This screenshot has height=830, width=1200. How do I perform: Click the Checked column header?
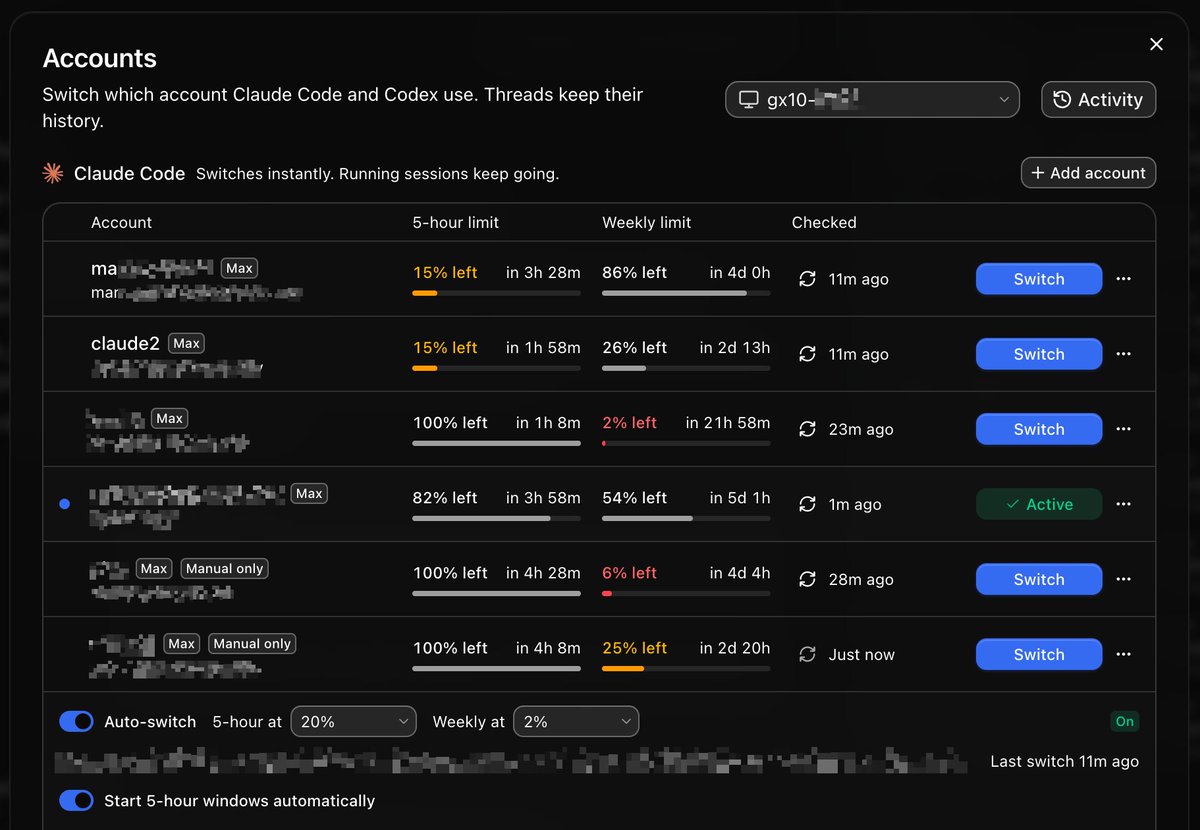(824, 222)
